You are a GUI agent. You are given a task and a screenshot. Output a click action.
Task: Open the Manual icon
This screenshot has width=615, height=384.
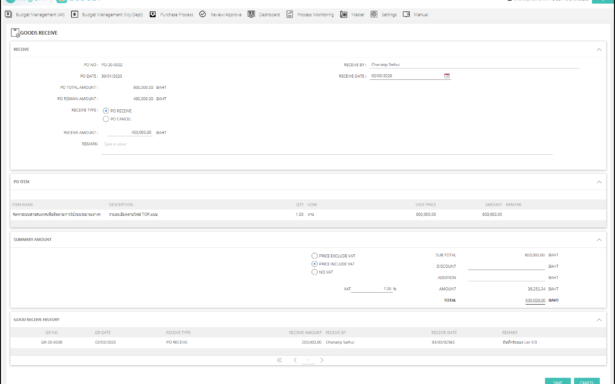406,15
